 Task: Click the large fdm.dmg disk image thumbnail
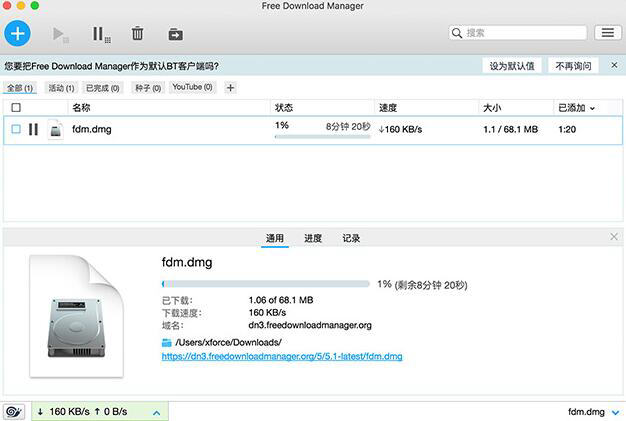[76, 316]
